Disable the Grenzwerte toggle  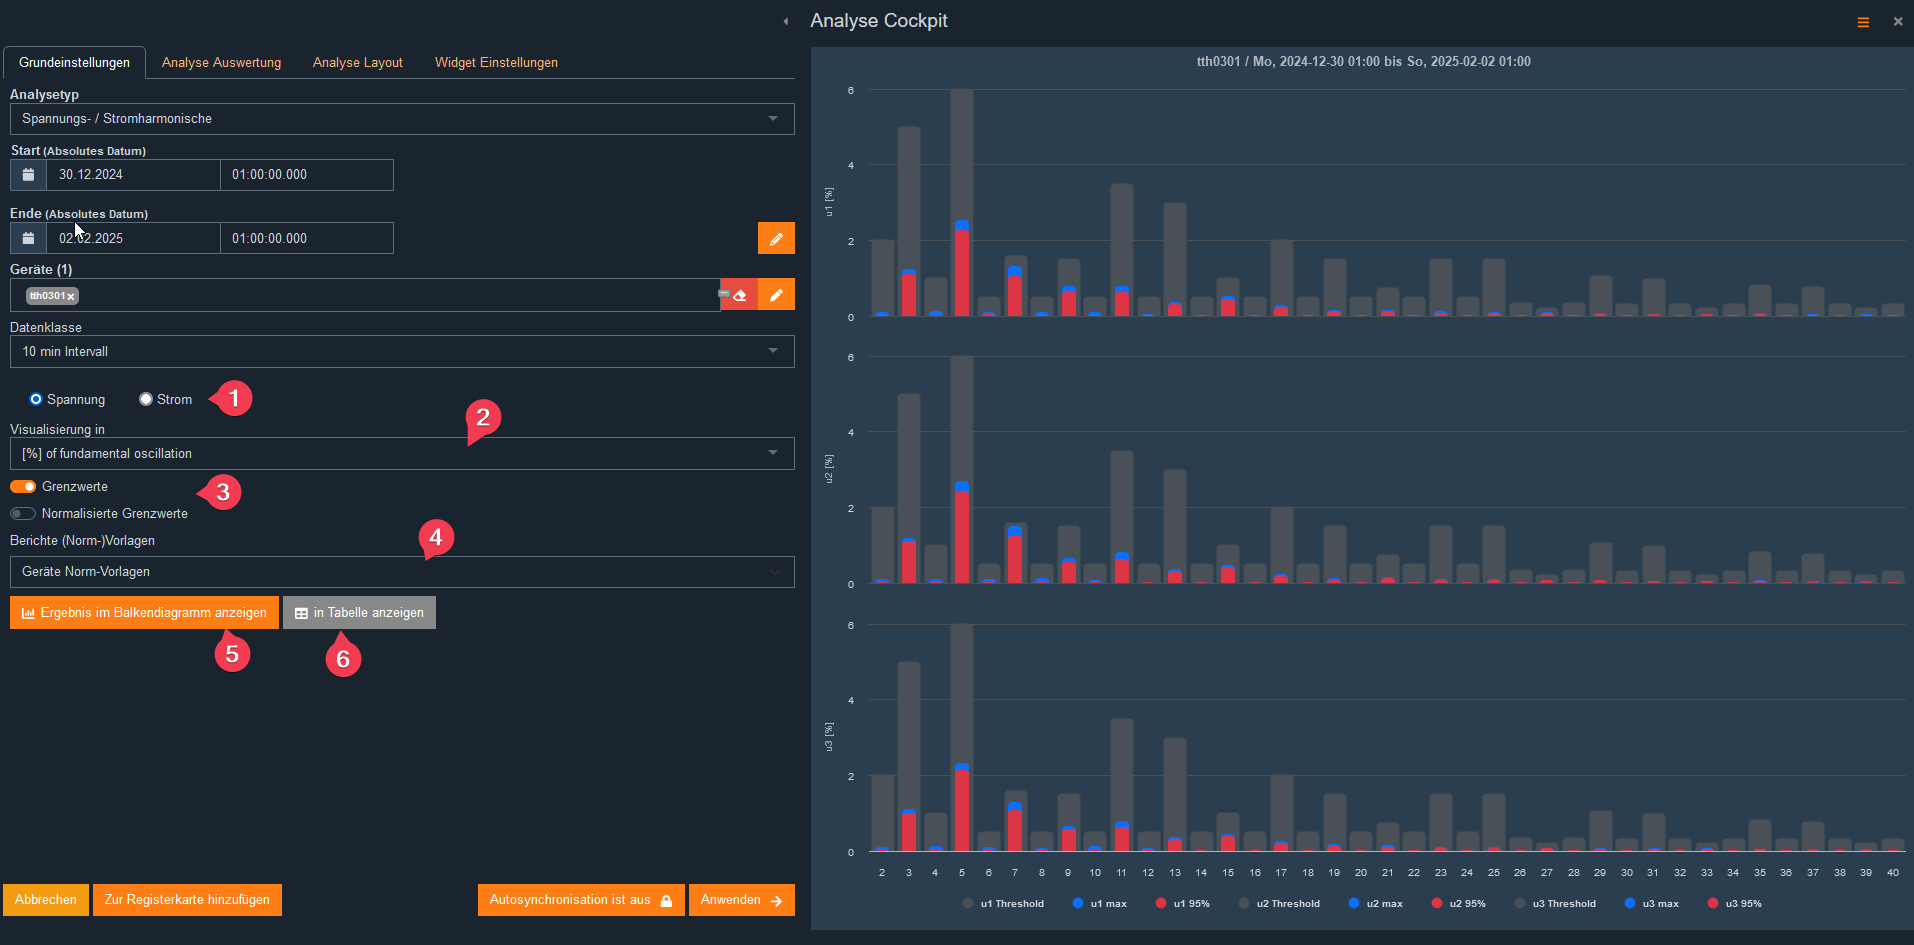23,487
